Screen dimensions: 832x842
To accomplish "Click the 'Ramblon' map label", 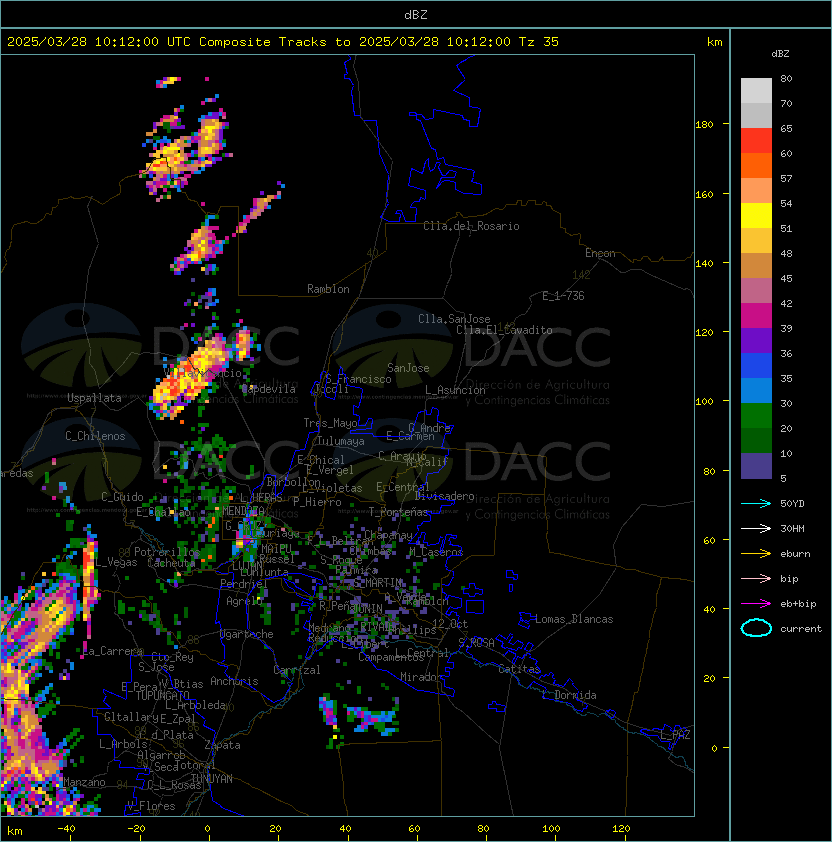I will [328, 289].
